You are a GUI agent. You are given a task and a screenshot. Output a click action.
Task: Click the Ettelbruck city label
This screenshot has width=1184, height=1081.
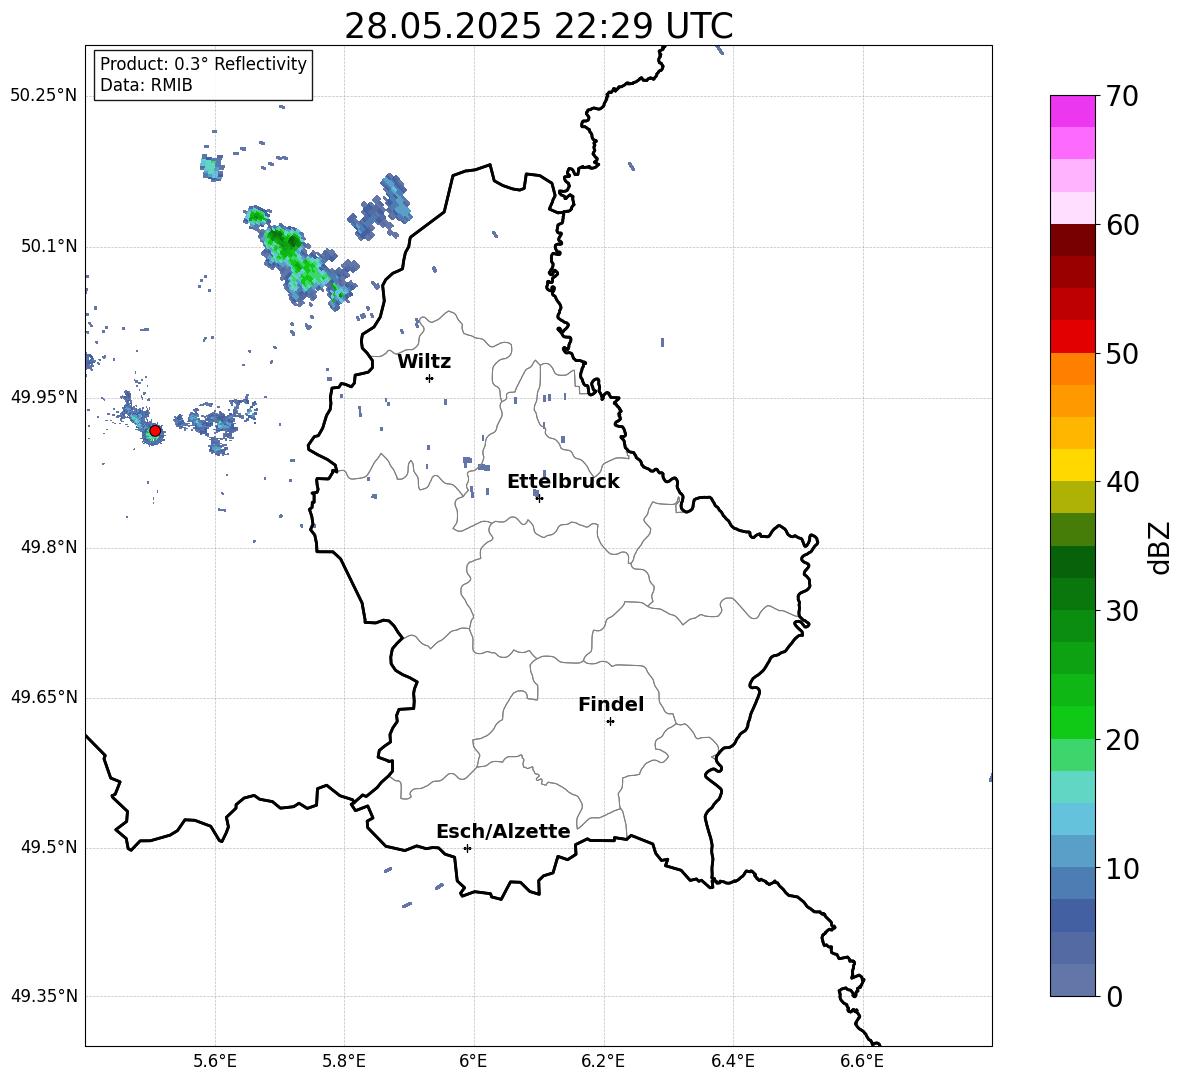coord(563,482)
